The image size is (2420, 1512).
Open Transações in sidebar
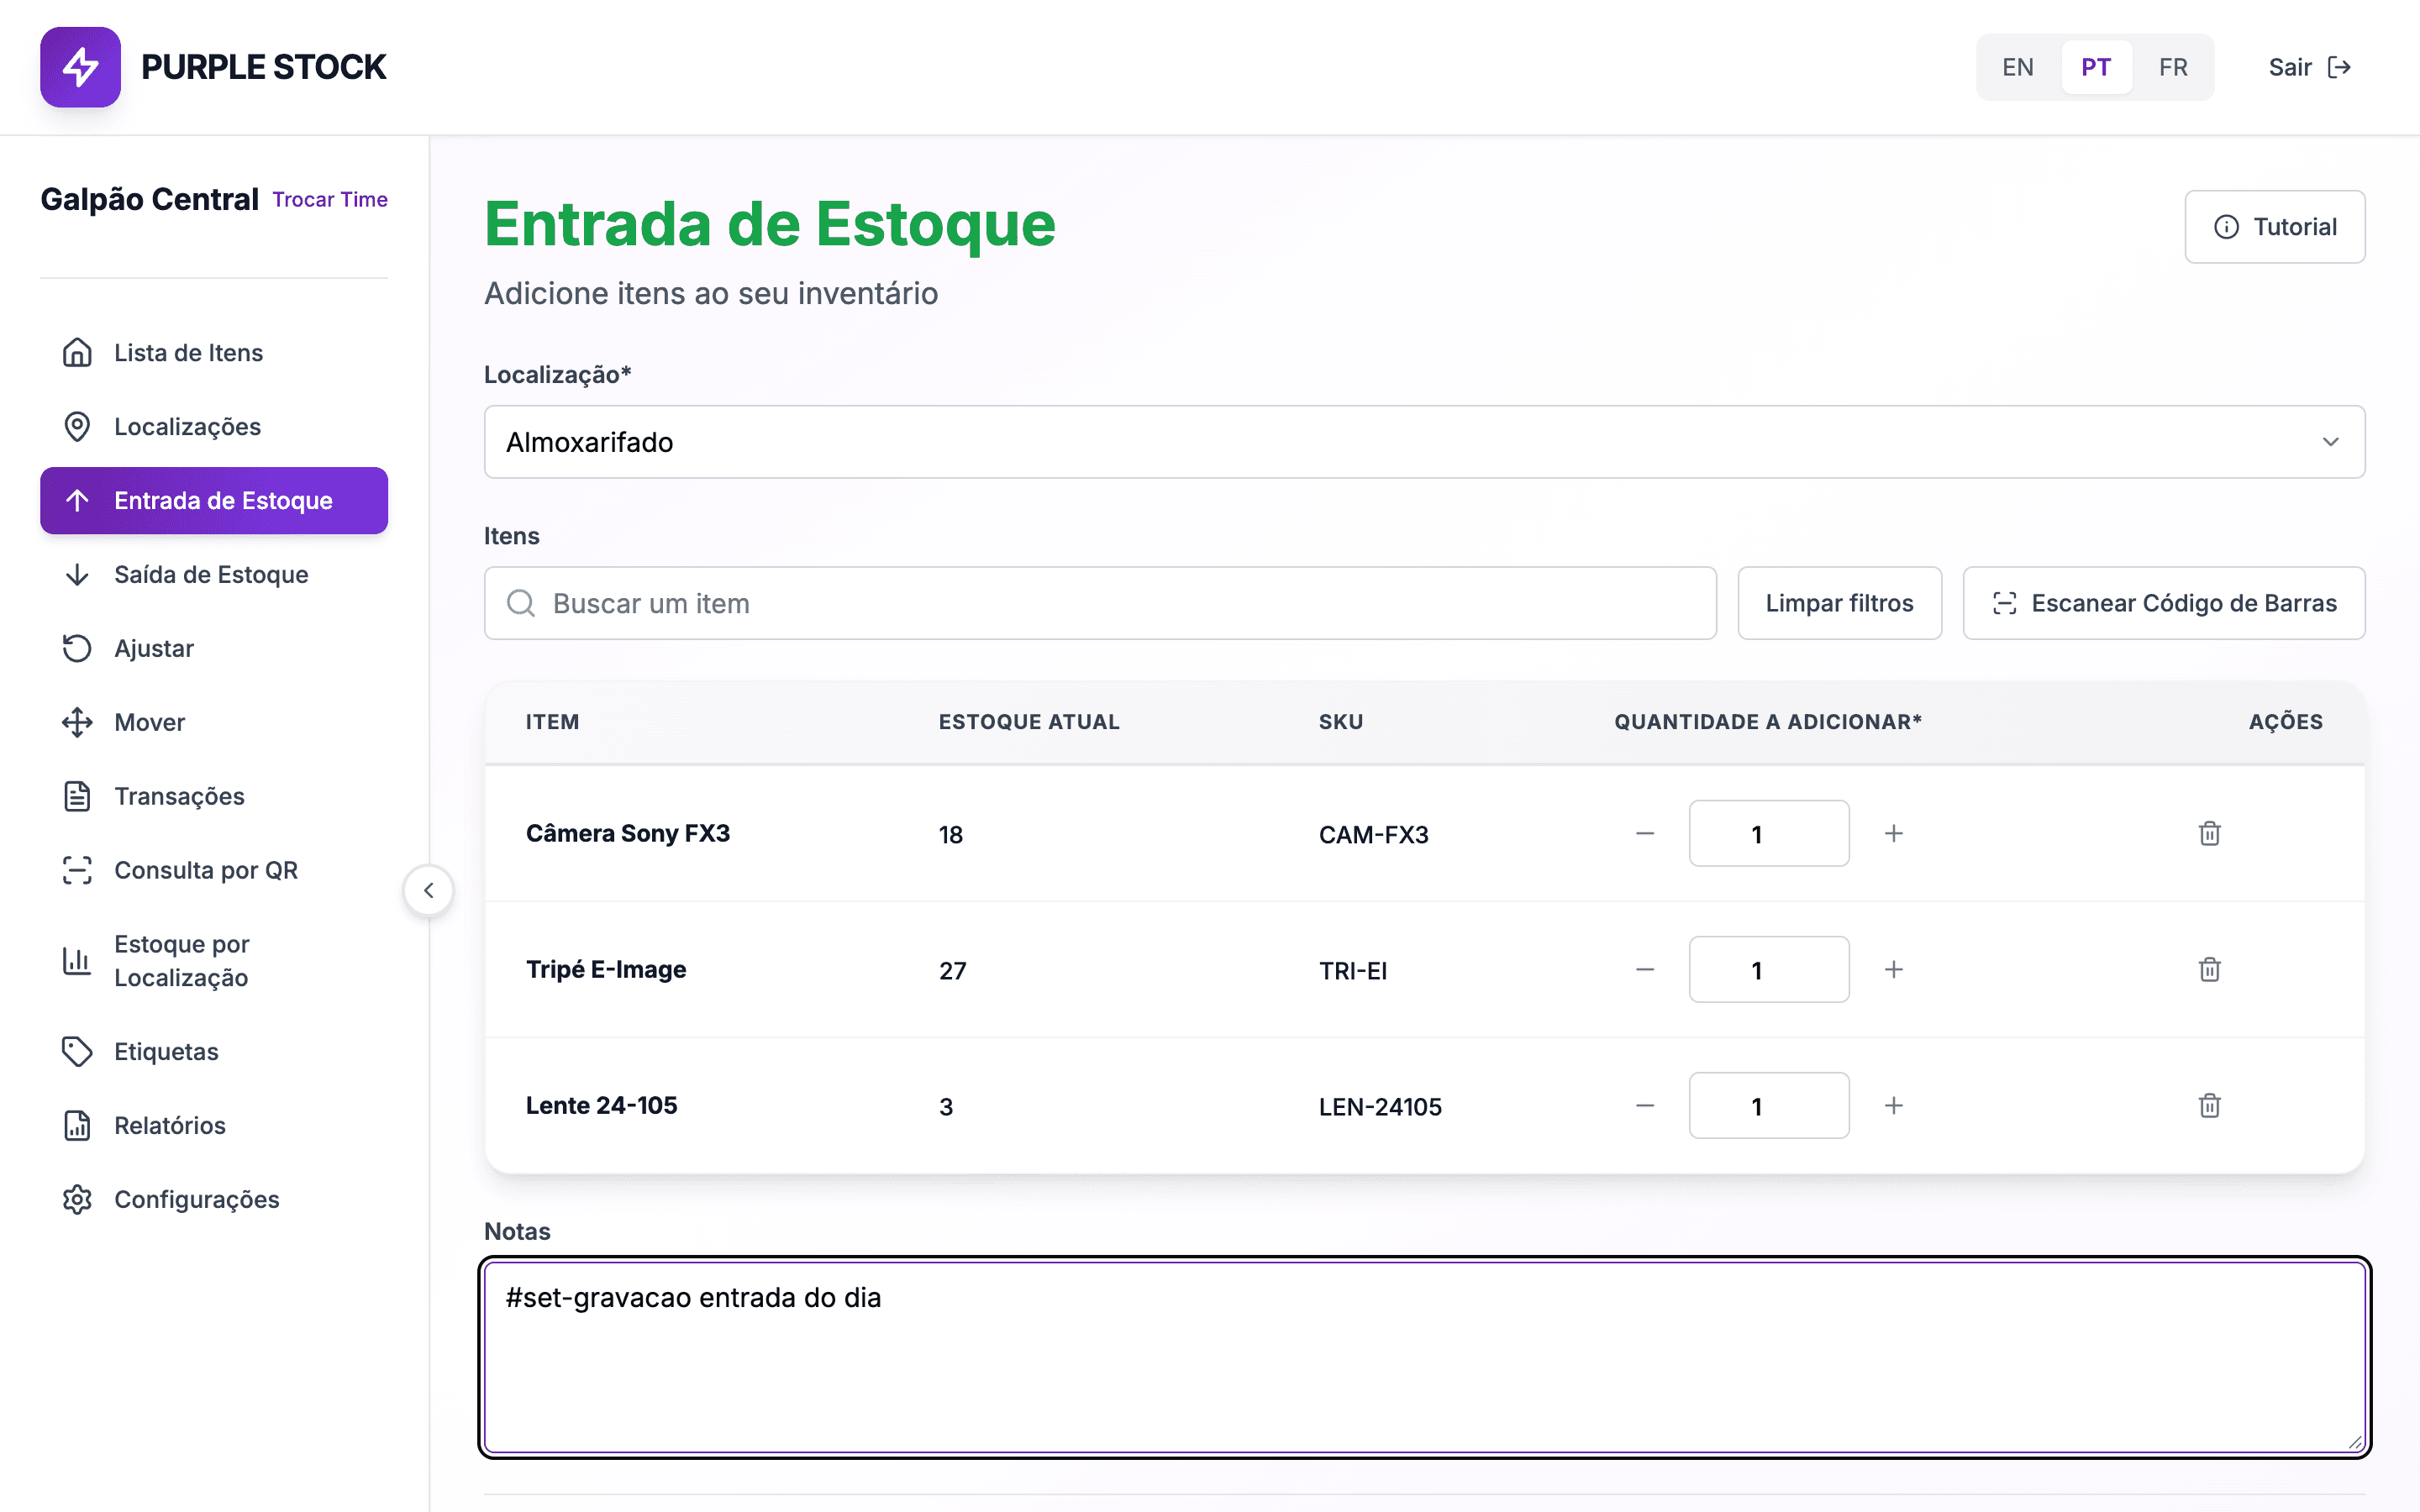[x=214, y=796]
